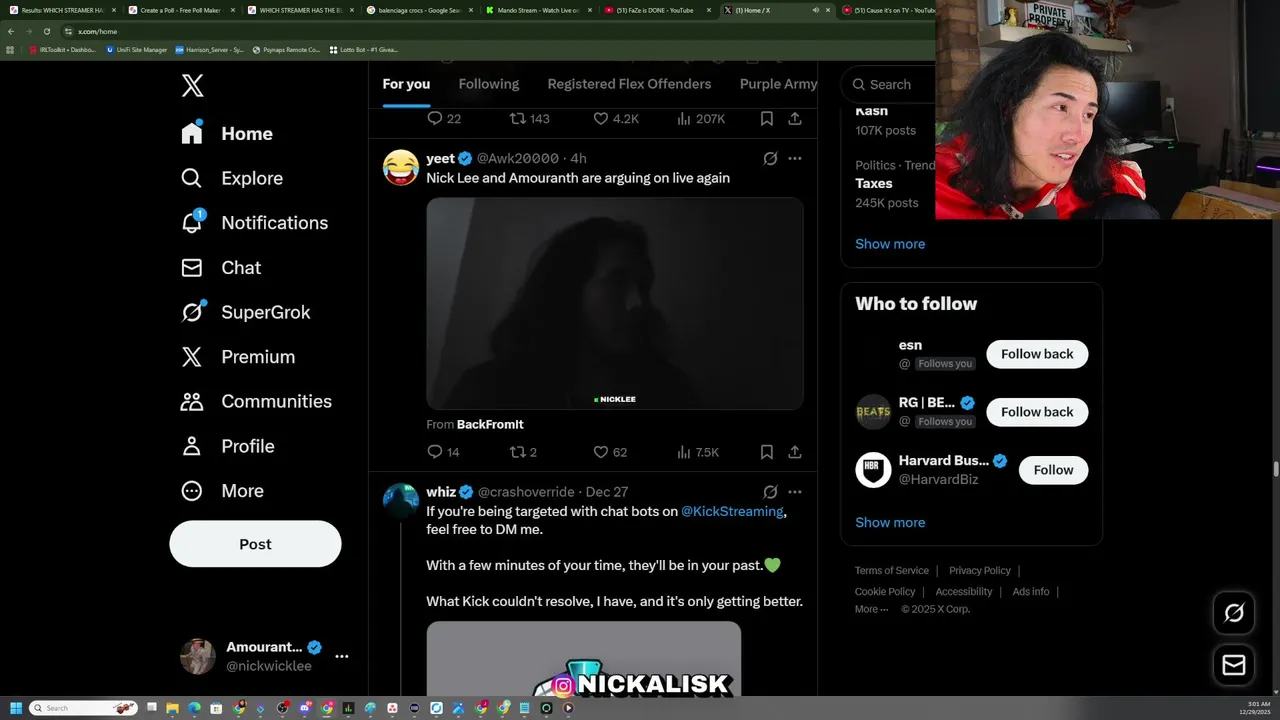The width and height of the screenshot is (1280, 720).
Task: Open account switcher dots beside @nickwicklee
Action: pos(342,656)
